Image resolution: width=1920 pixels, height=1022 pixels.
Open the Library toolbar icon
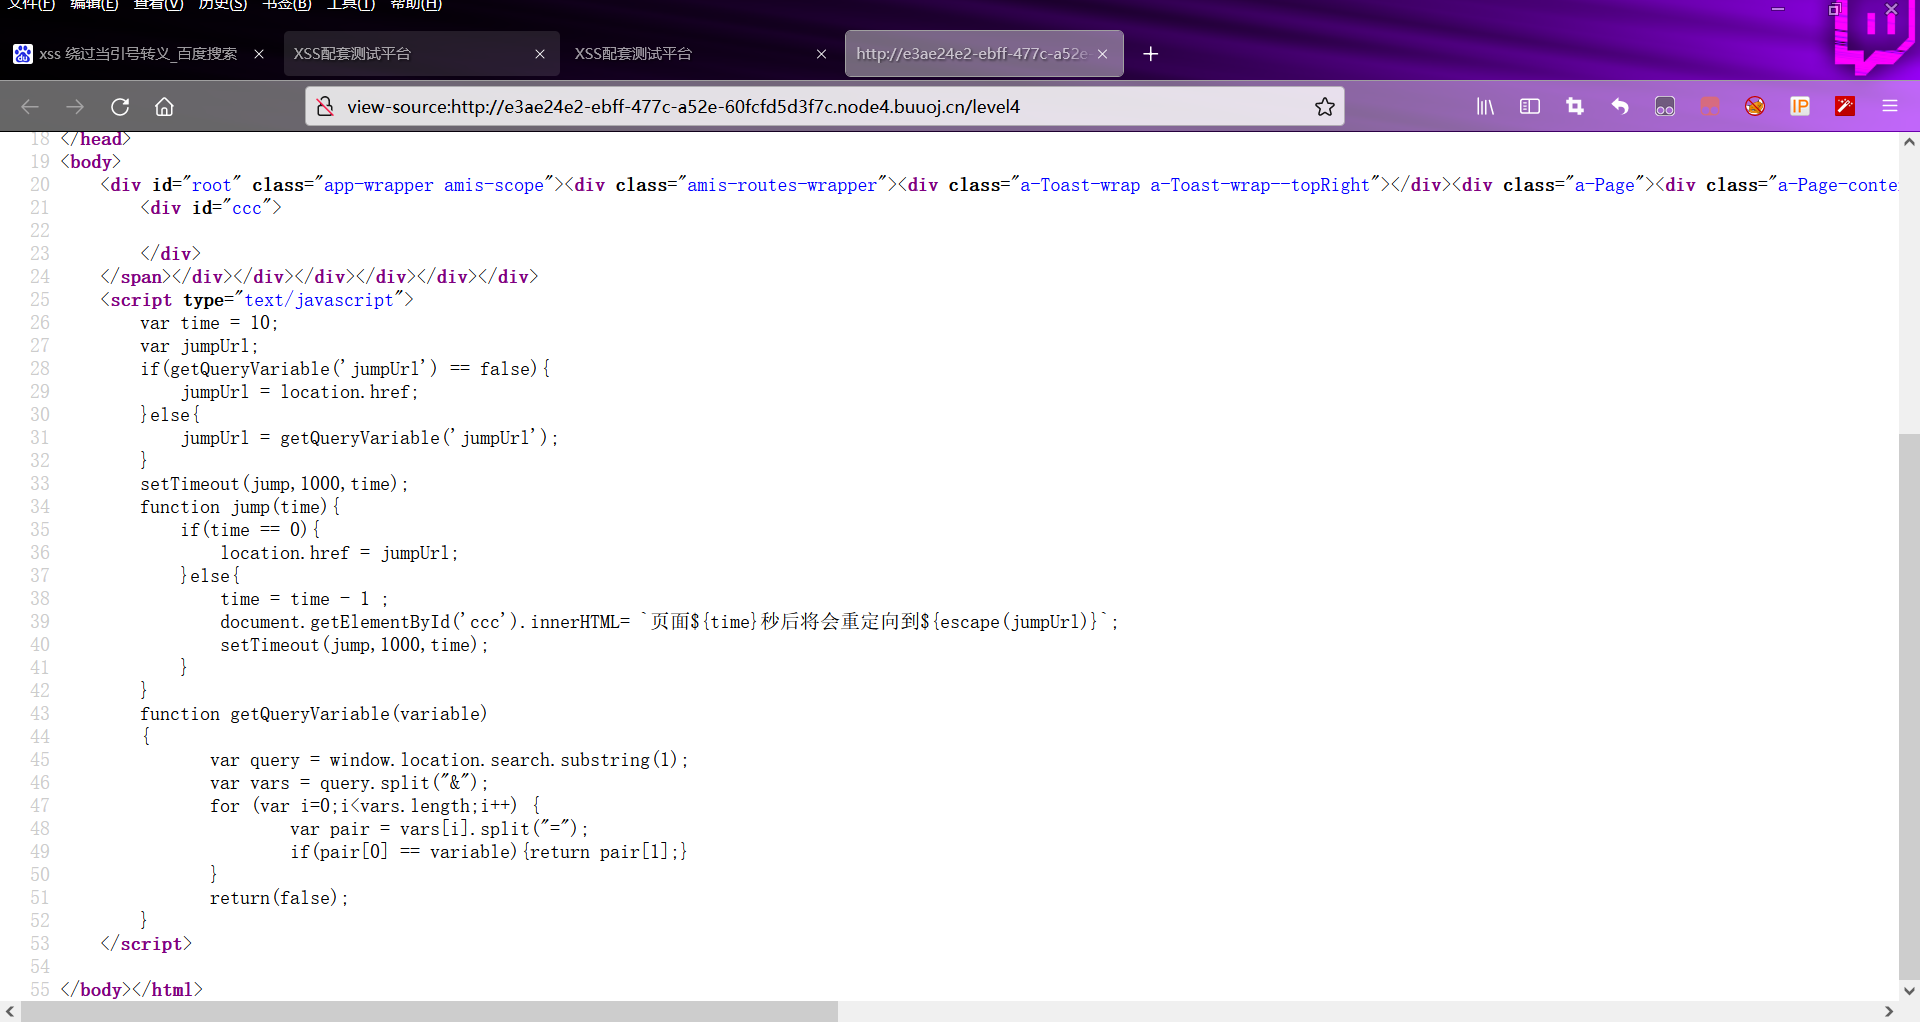tap(1485, 106)
